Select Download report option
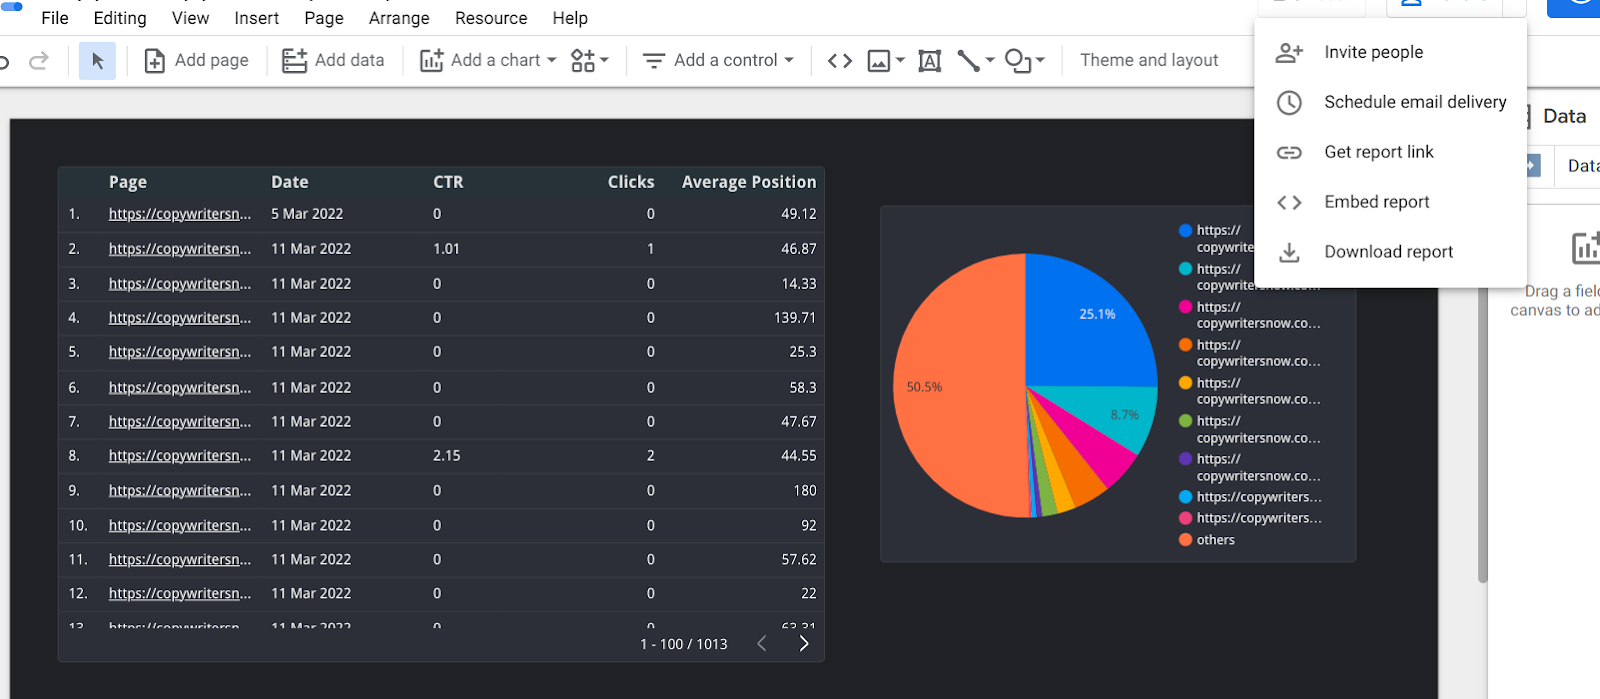 1390,252
